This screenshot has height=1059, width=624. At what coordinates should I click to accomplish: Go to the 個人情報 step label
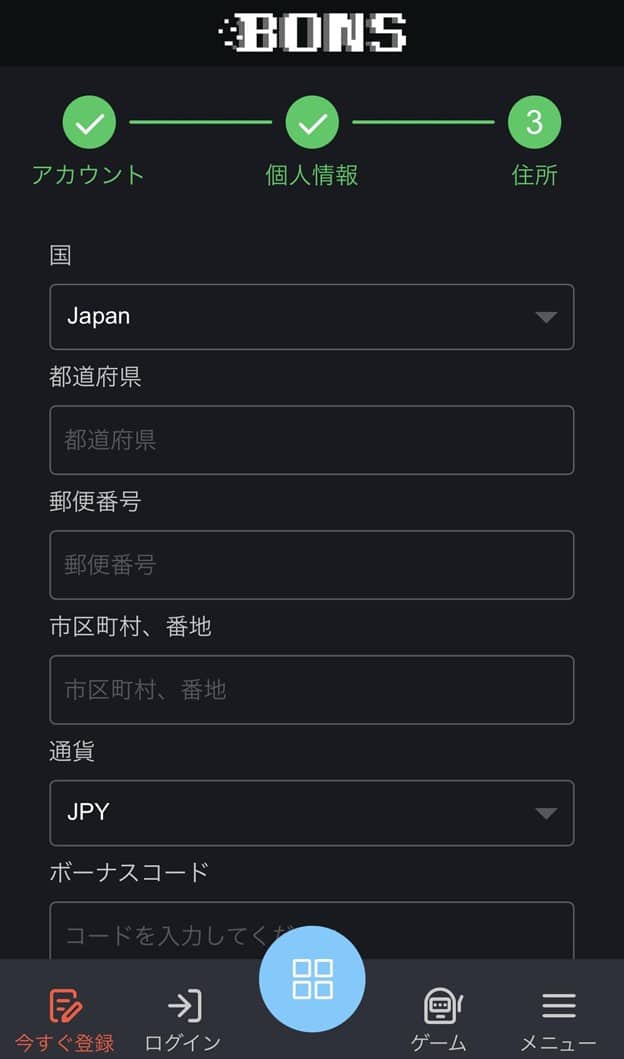click(312, 175)
